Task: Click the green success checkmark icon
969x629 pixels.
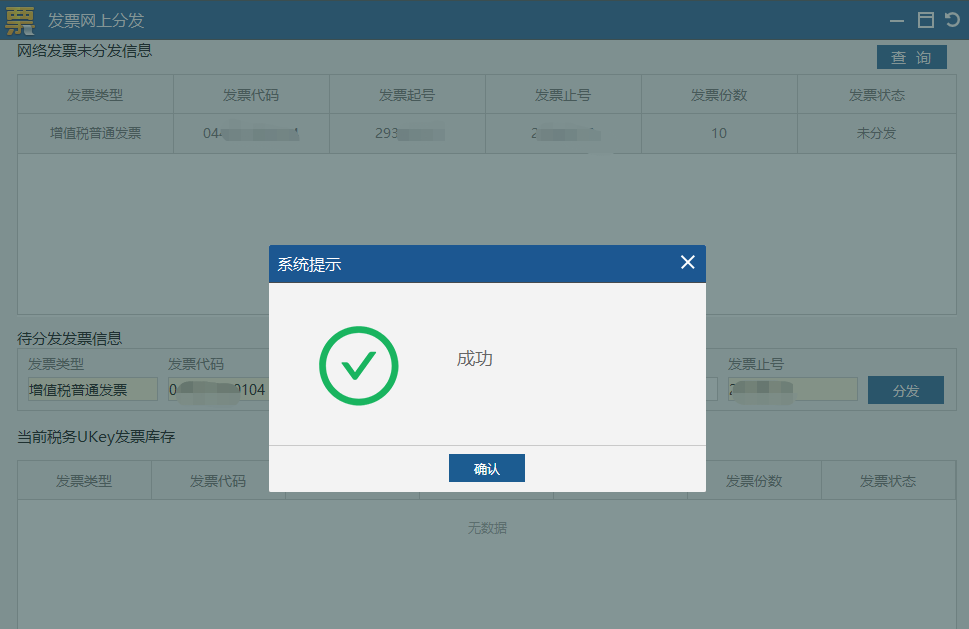Action: point(358,366)
